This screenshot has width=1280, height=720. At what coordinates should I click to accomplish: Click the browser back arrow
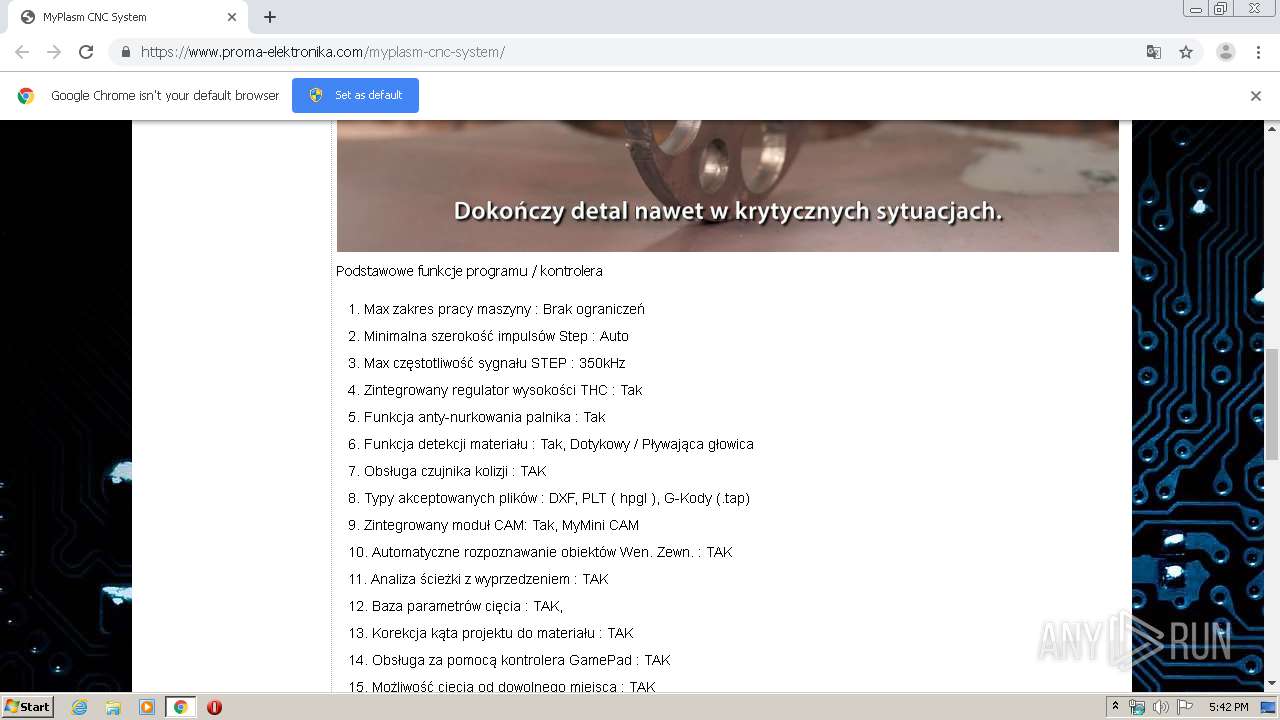click(22, 52)
